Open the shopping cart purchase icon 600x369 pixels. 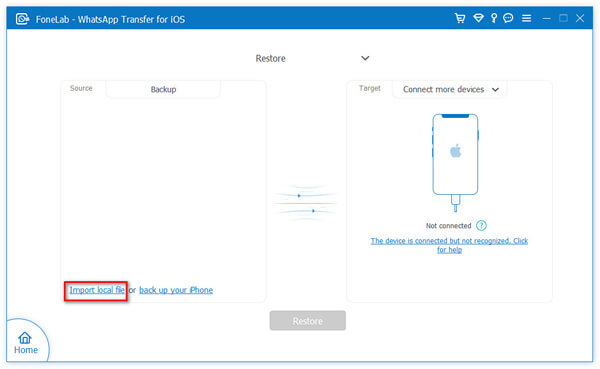(x=460, y=18)
